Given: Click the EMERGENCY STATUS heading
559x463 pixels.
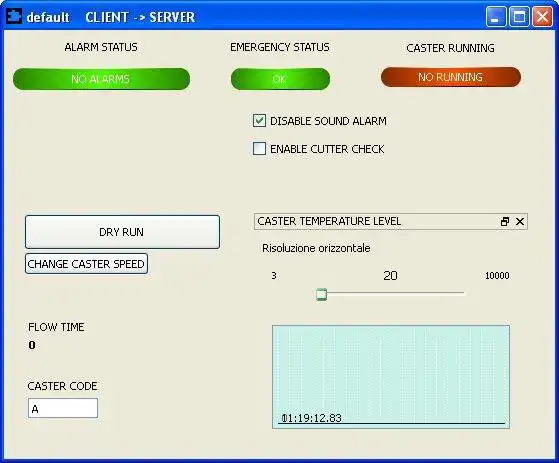Looking at the screenshot, I should pyautogui.click(x=280, y=47).
